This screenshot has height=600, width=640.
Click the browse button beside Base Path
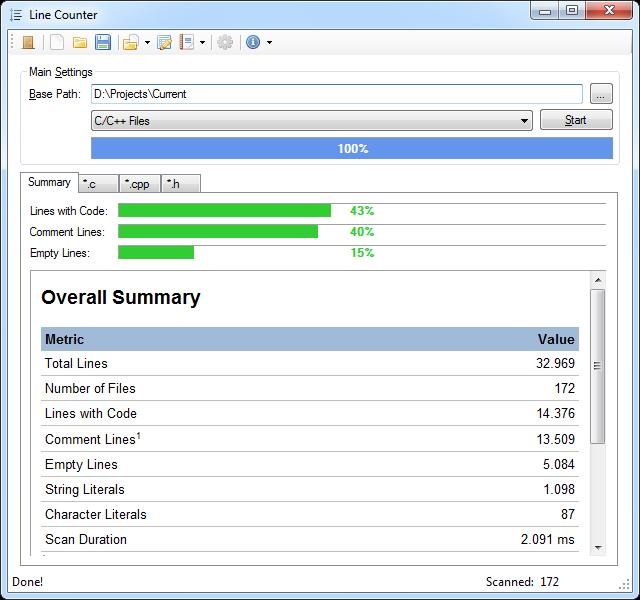[x=600, y=94]
